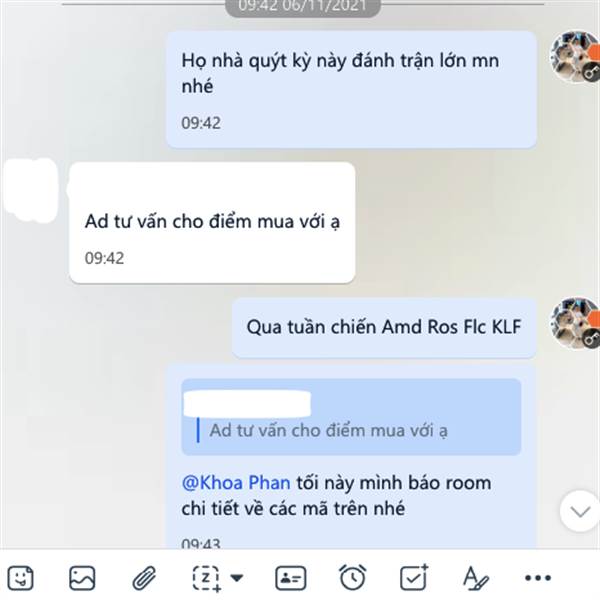Open sender avatar beside 'Qua tuần chiến' message
The width and height of the screenshot is (600, 600).
tap(574, 324)
